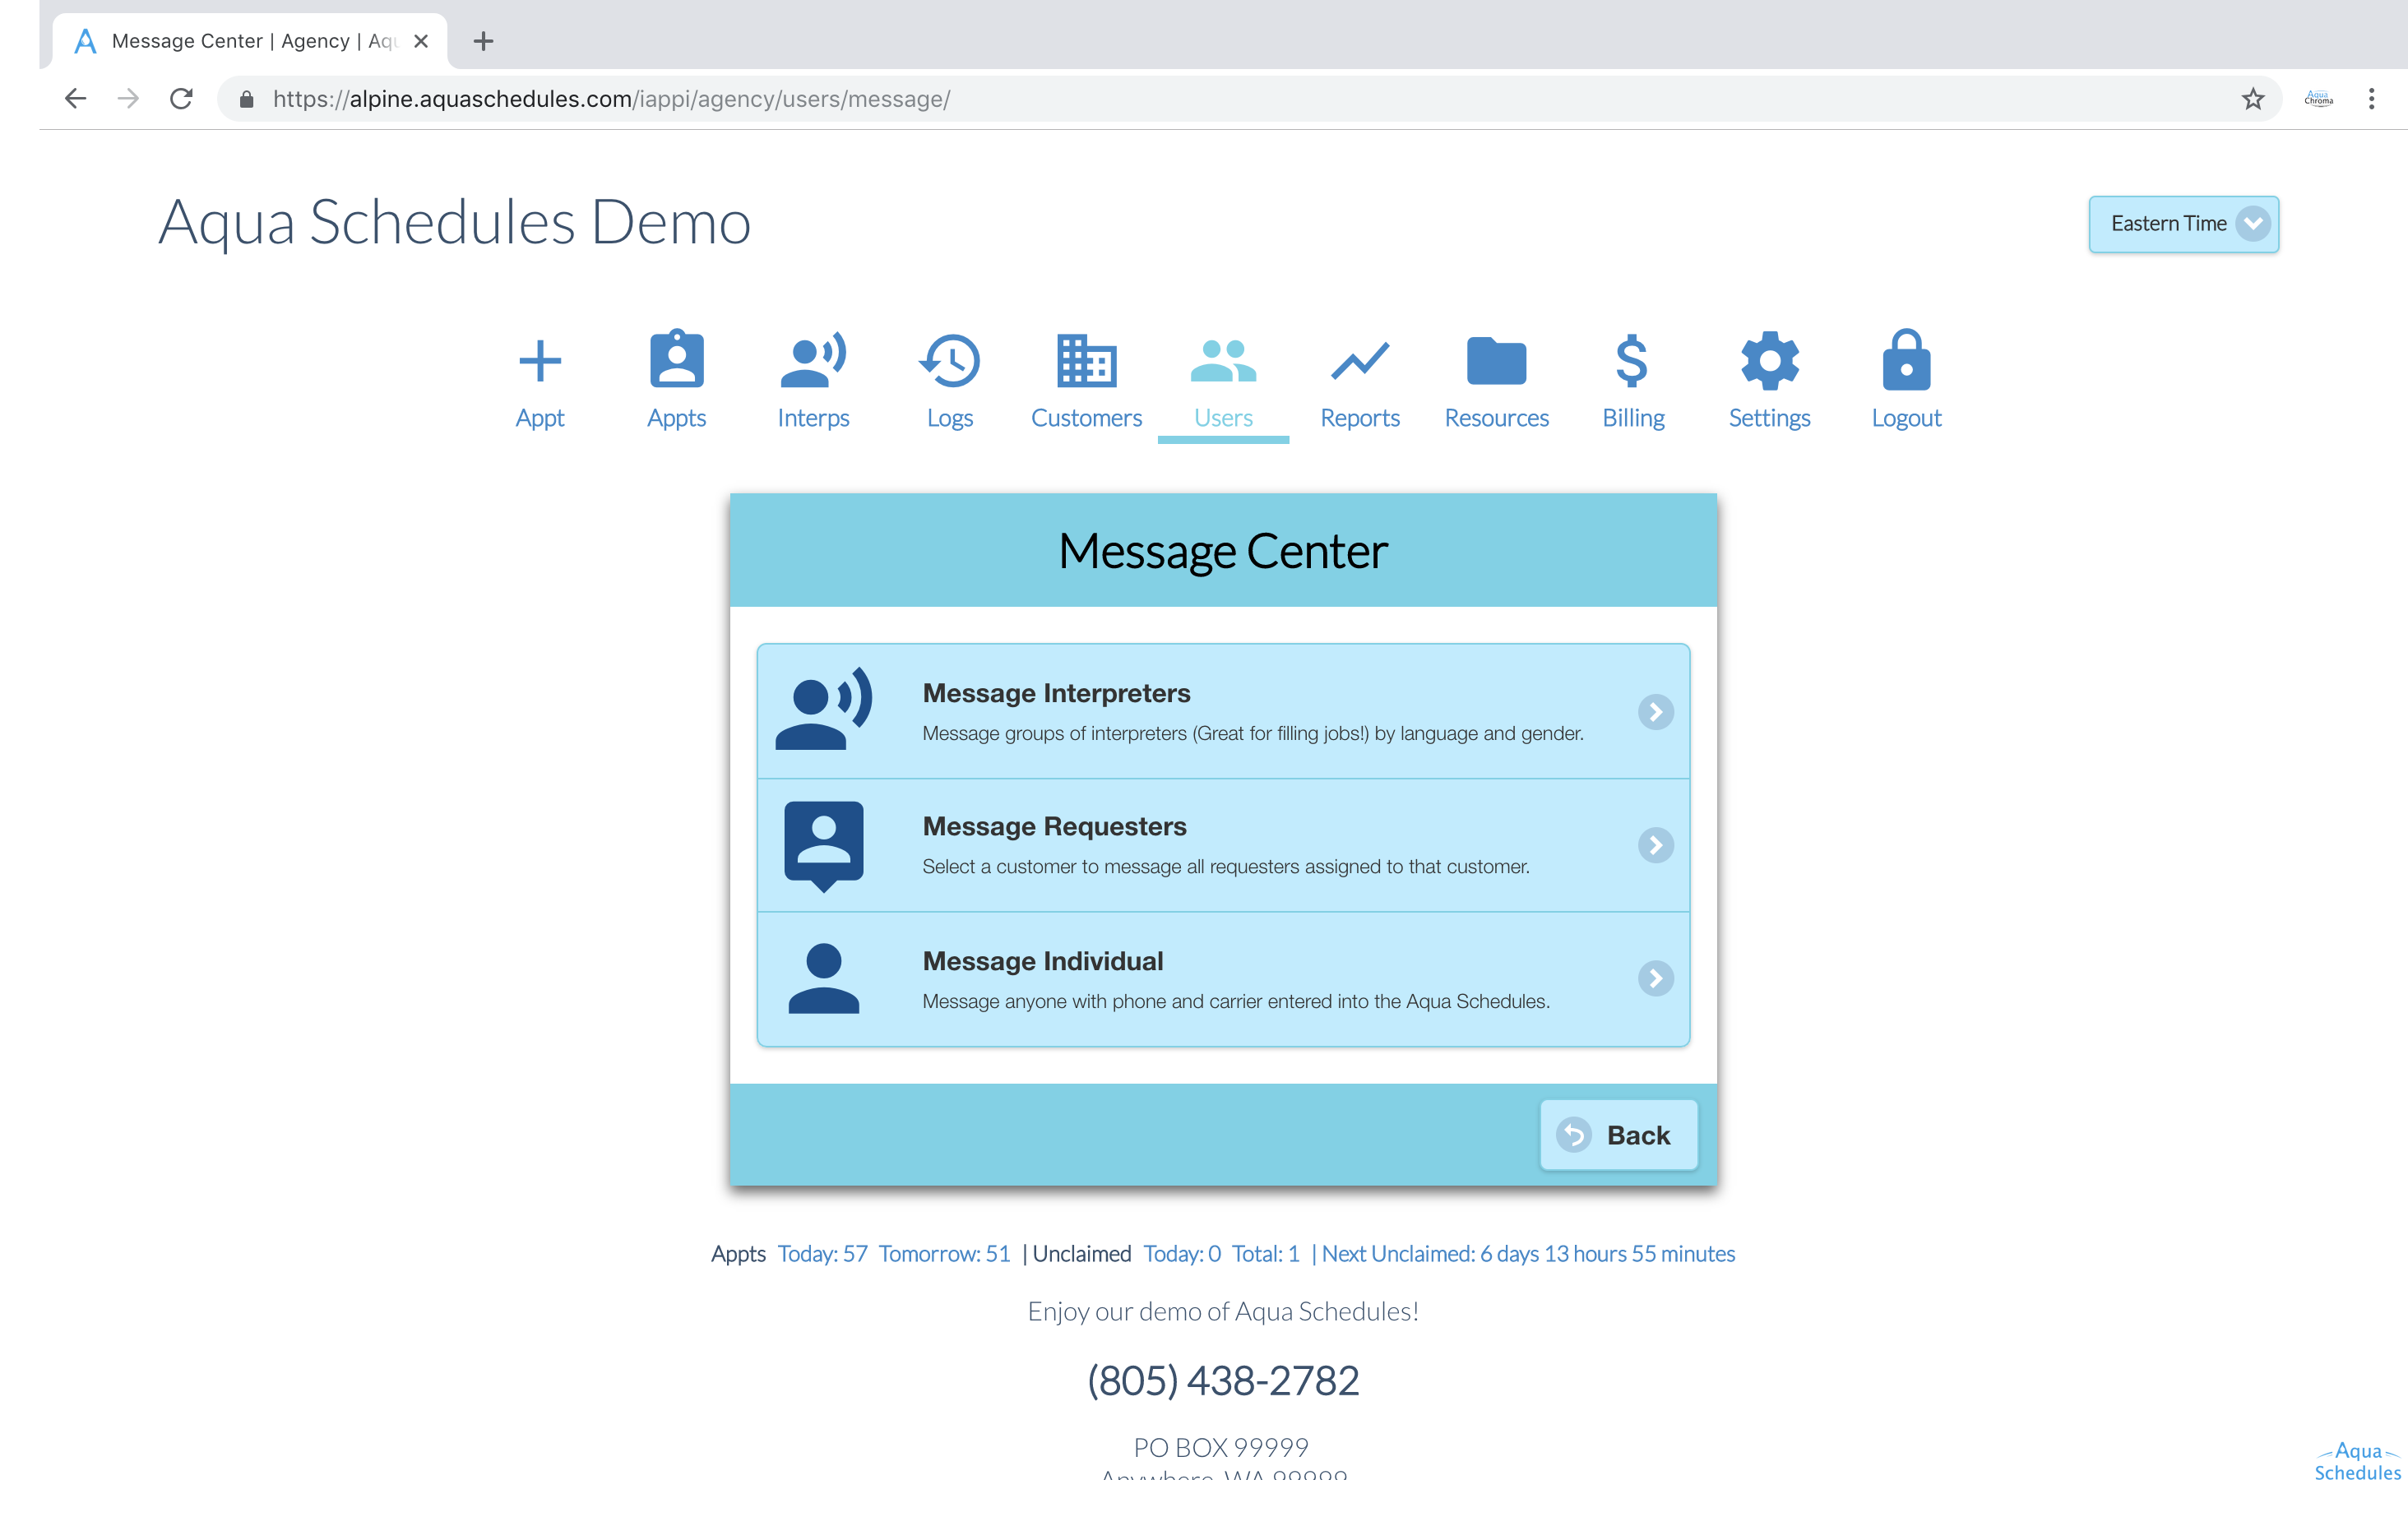
Task: Go to the Reports tab label
Action: (x=1360, y=418)
